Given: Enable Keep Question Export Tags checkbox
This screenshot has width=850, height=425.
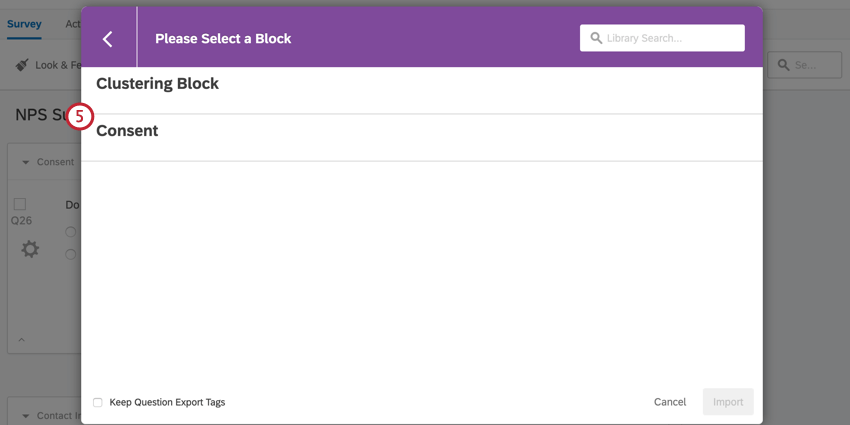Looking at the screenshot, I should pos(98,402).
